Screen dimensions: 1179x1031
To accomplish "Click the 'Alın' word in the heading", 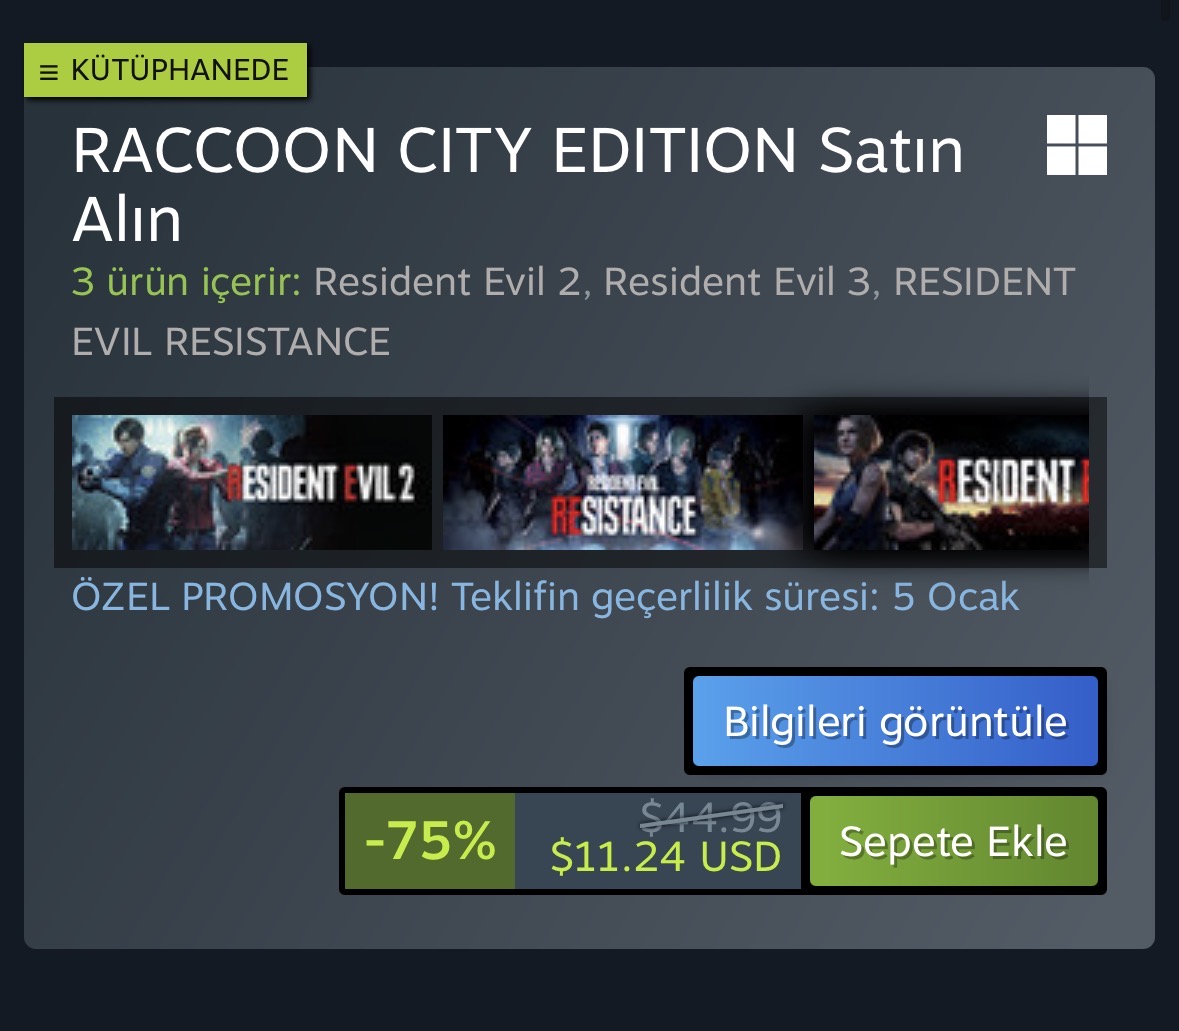I will (x=127, y=220).
